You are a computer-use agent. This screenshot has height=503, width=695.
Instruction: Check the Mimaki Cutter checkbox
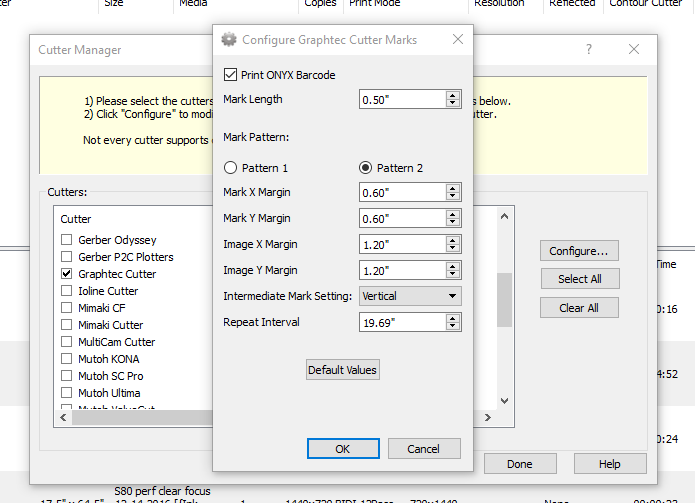66,325
